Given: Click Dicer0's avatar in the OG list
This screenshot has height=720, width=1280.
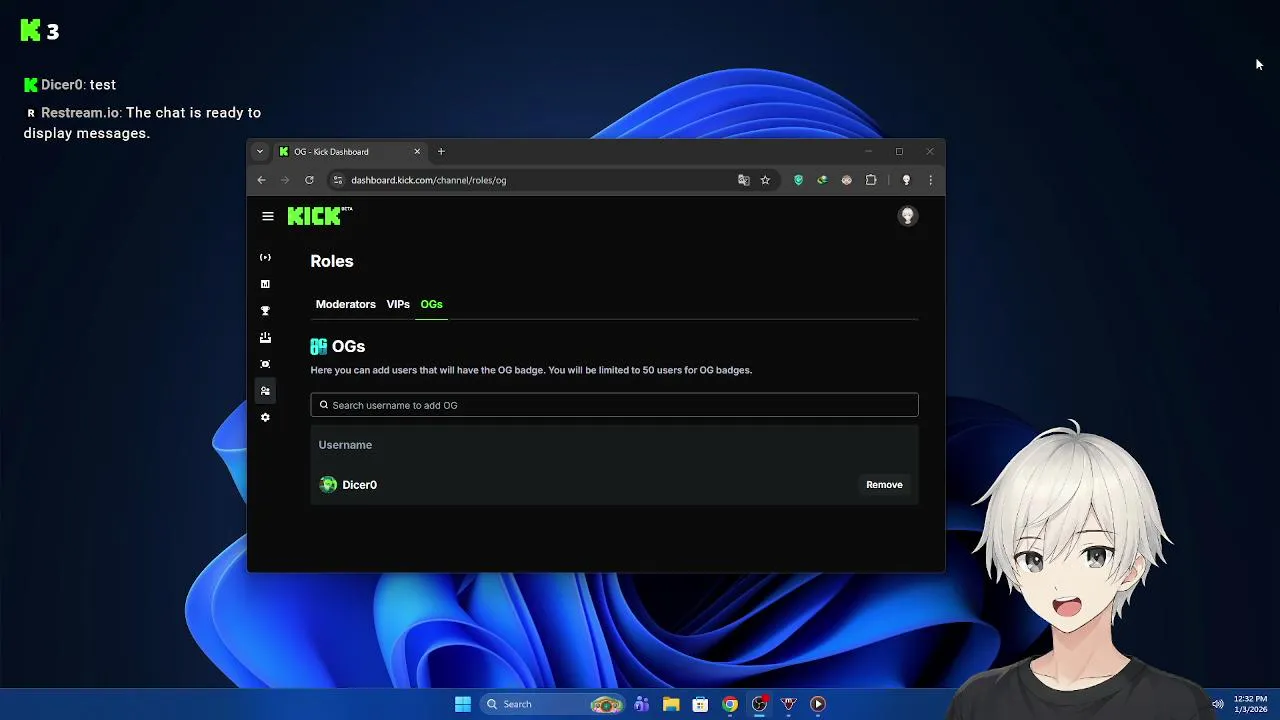Looking at the screenshot, I should pos(328,485).
